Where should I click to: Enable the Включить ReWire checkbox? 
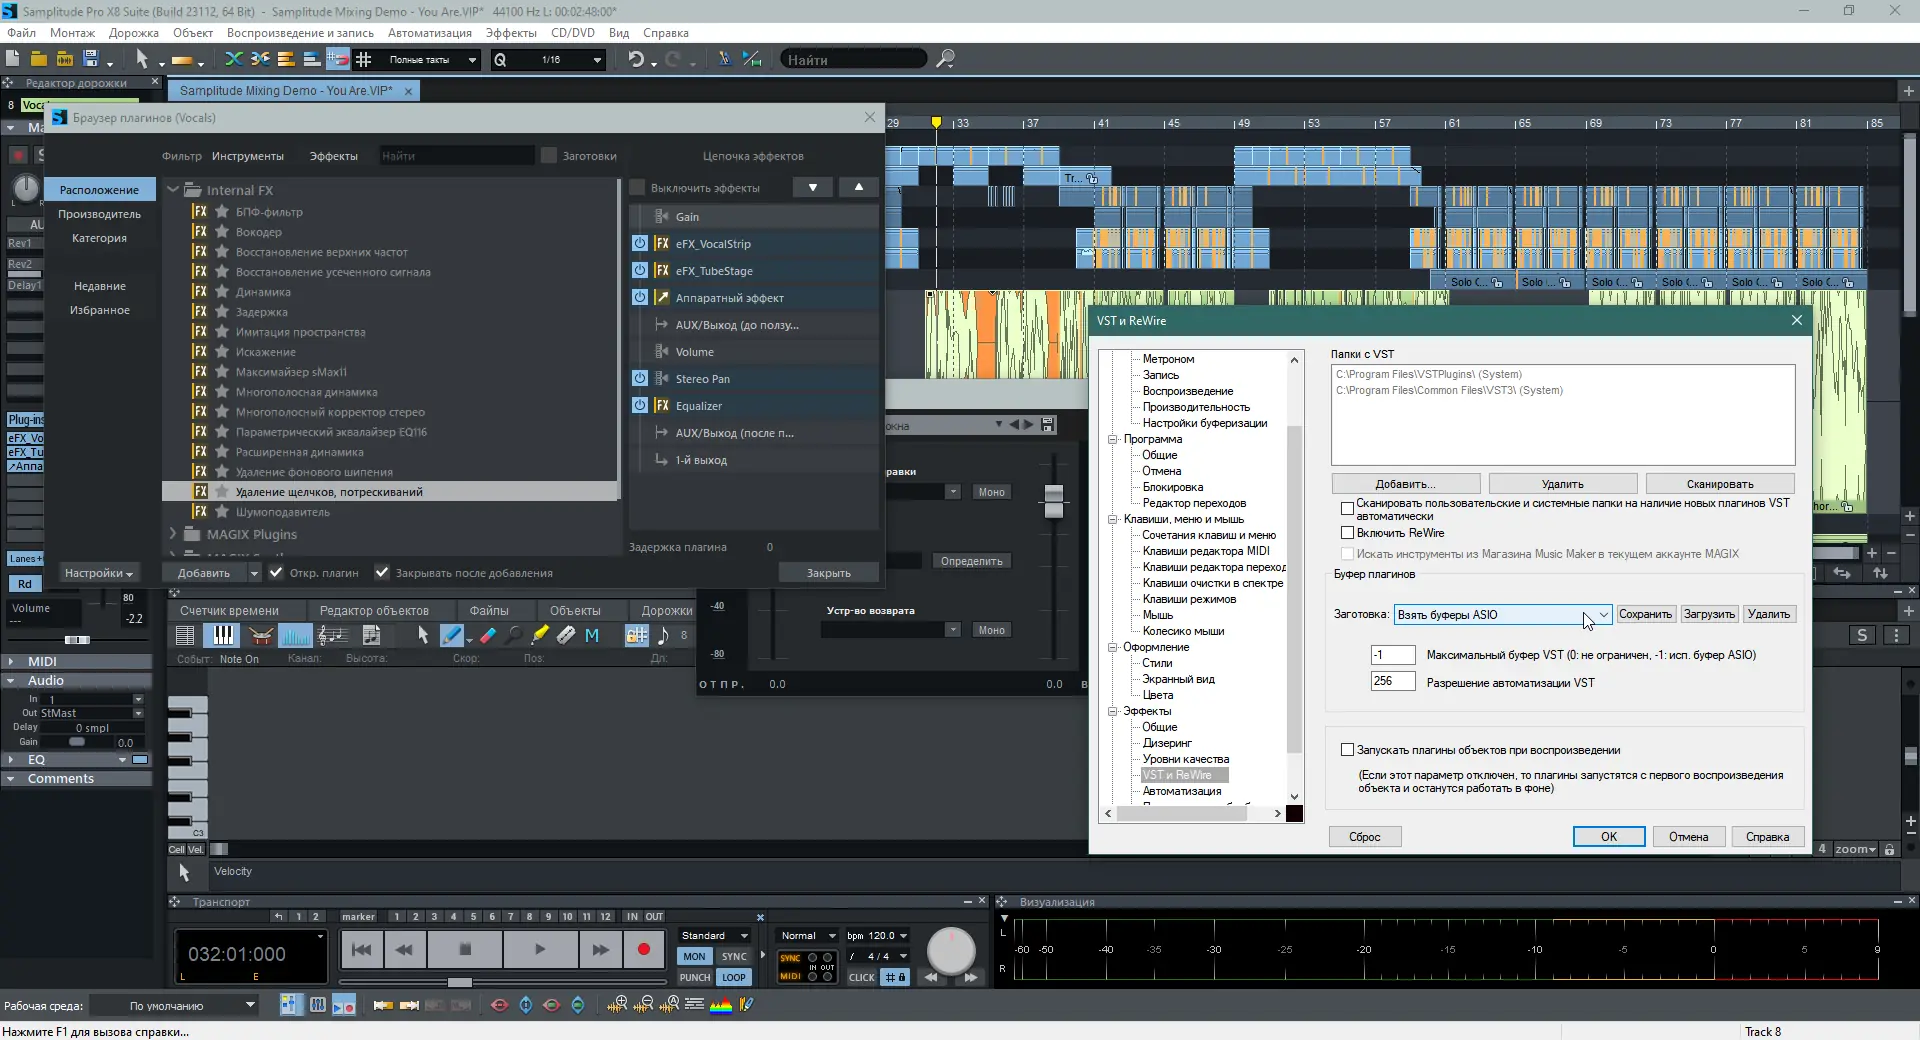click(x=1348, y=533)
